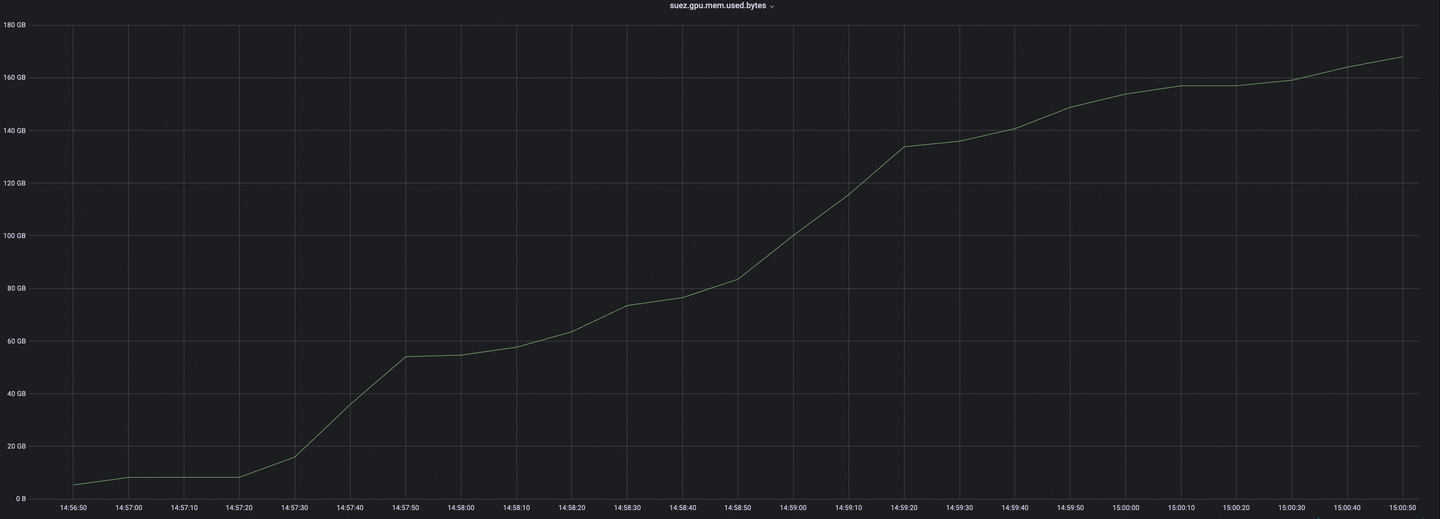Click the 14:58:00 time axis label
Image resolution: width=1440 pixels, height=519 pixels.
click(461, 508)
